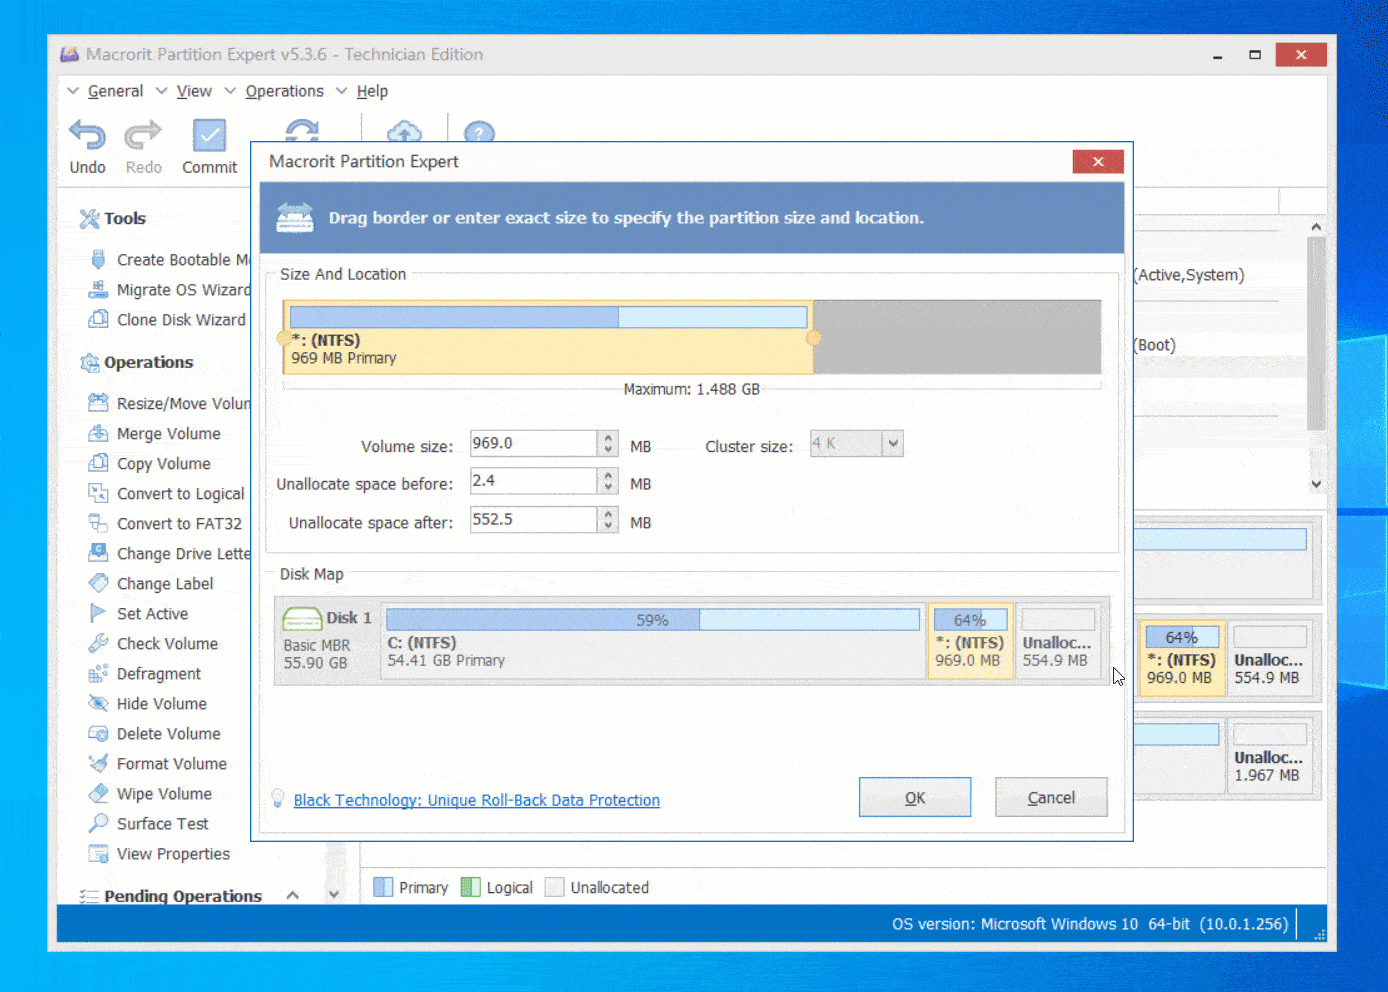Select the Defragment operation icon
The image size is (1388, 992).
point(98,674)
